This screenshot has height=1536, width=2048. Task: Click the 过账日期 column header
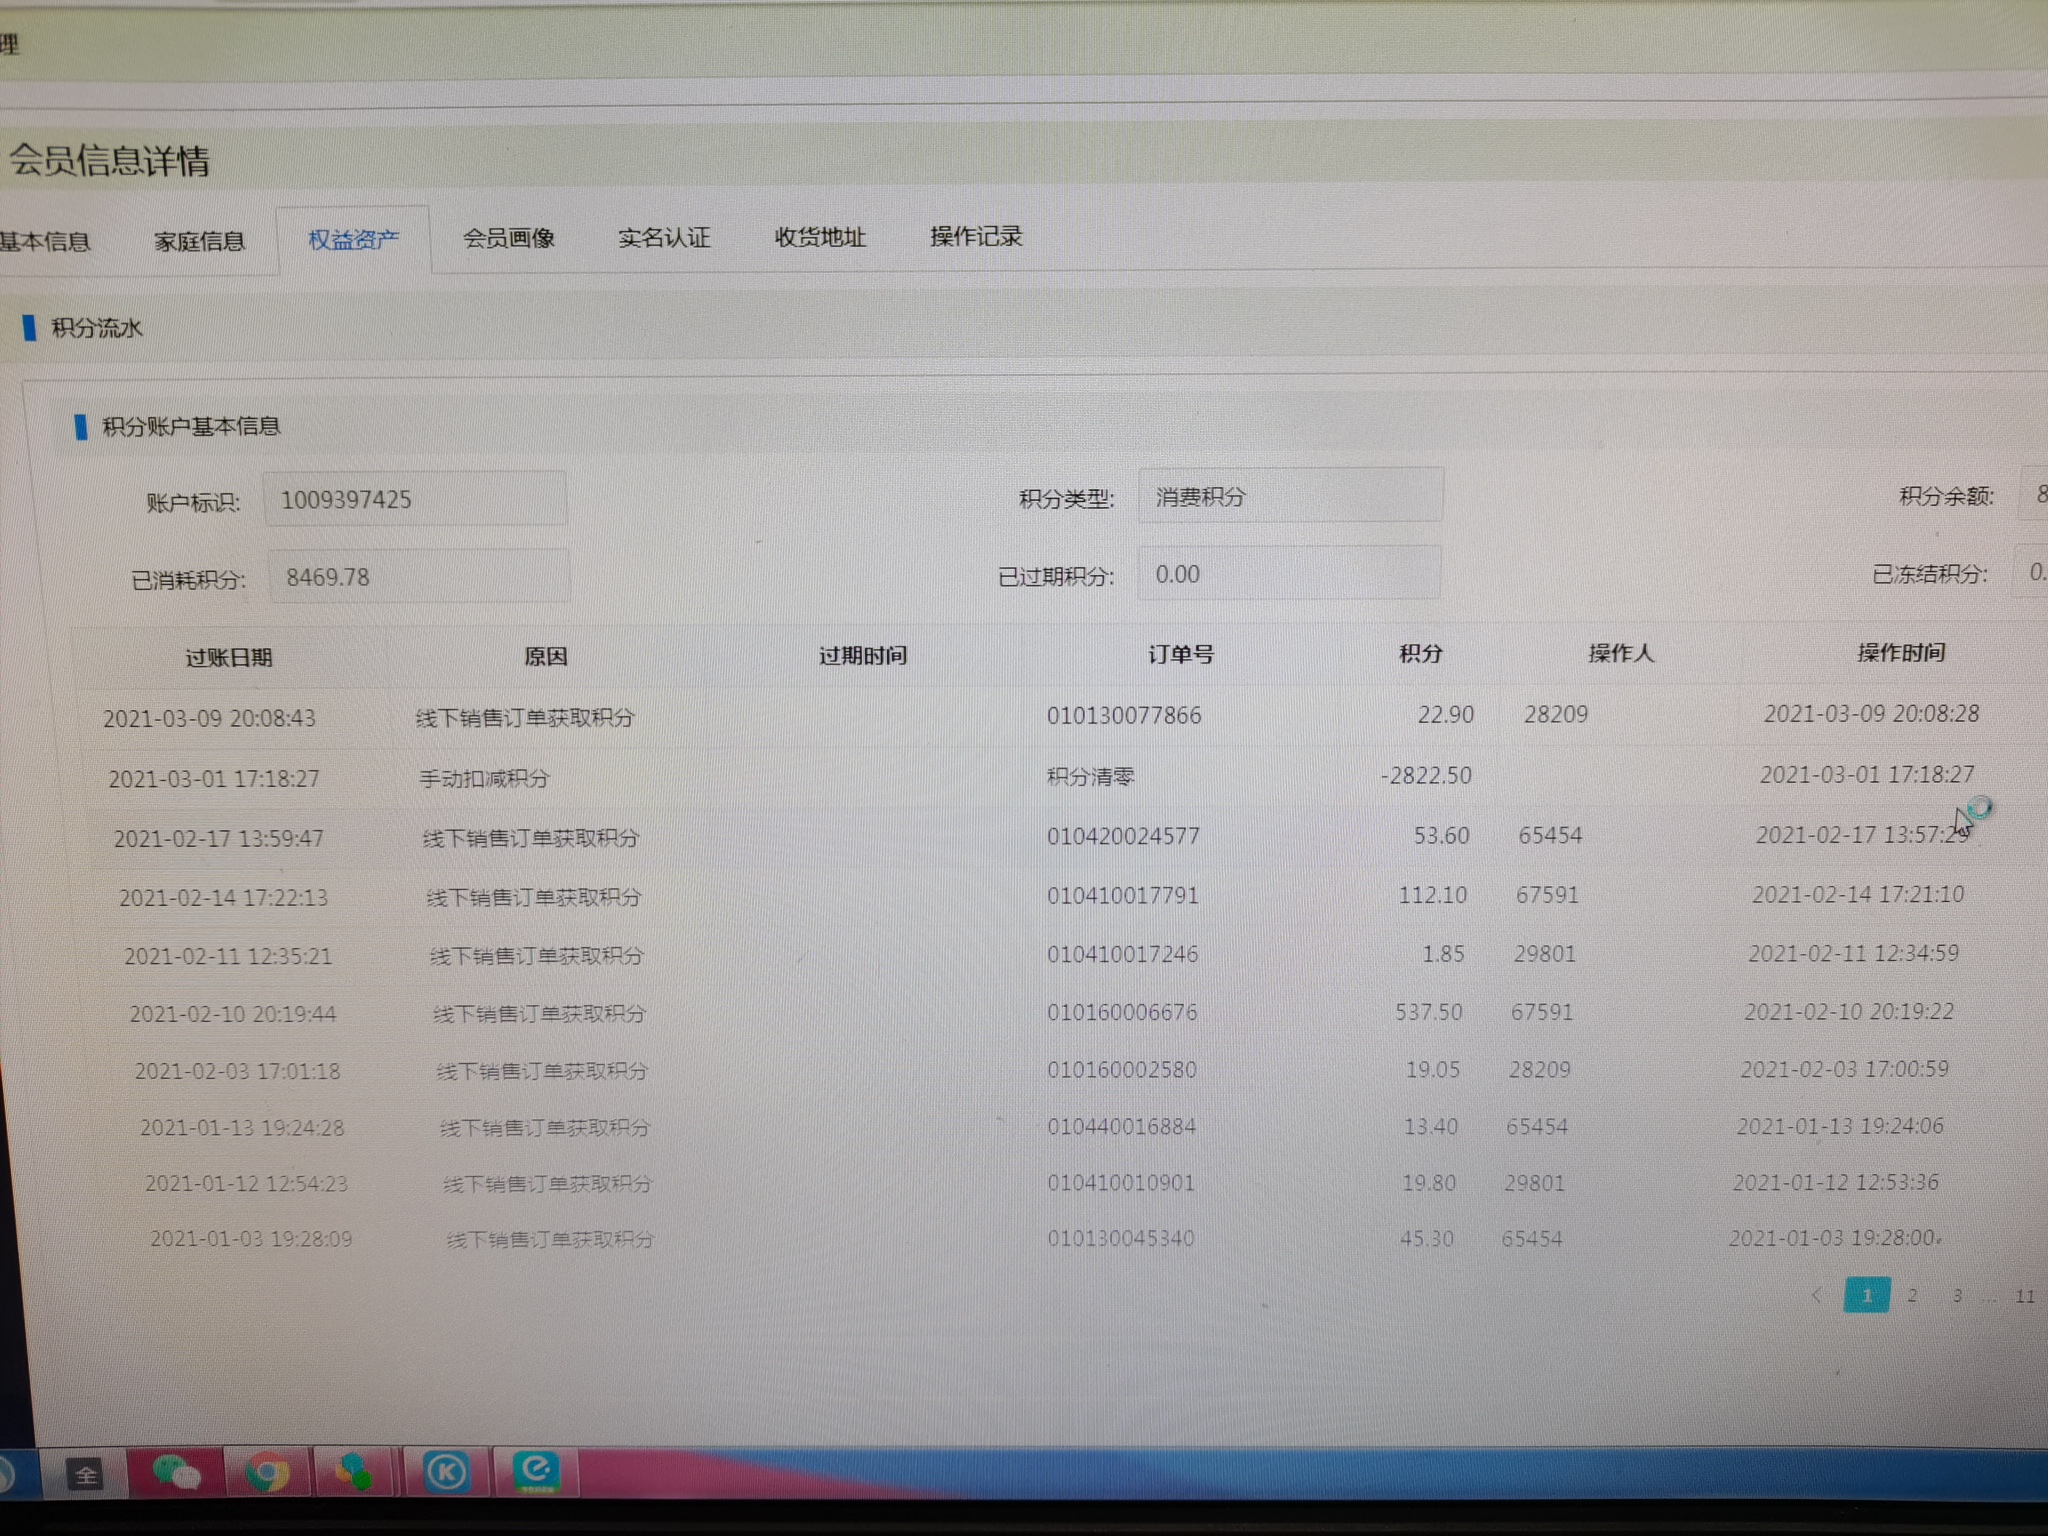point(228,657)
